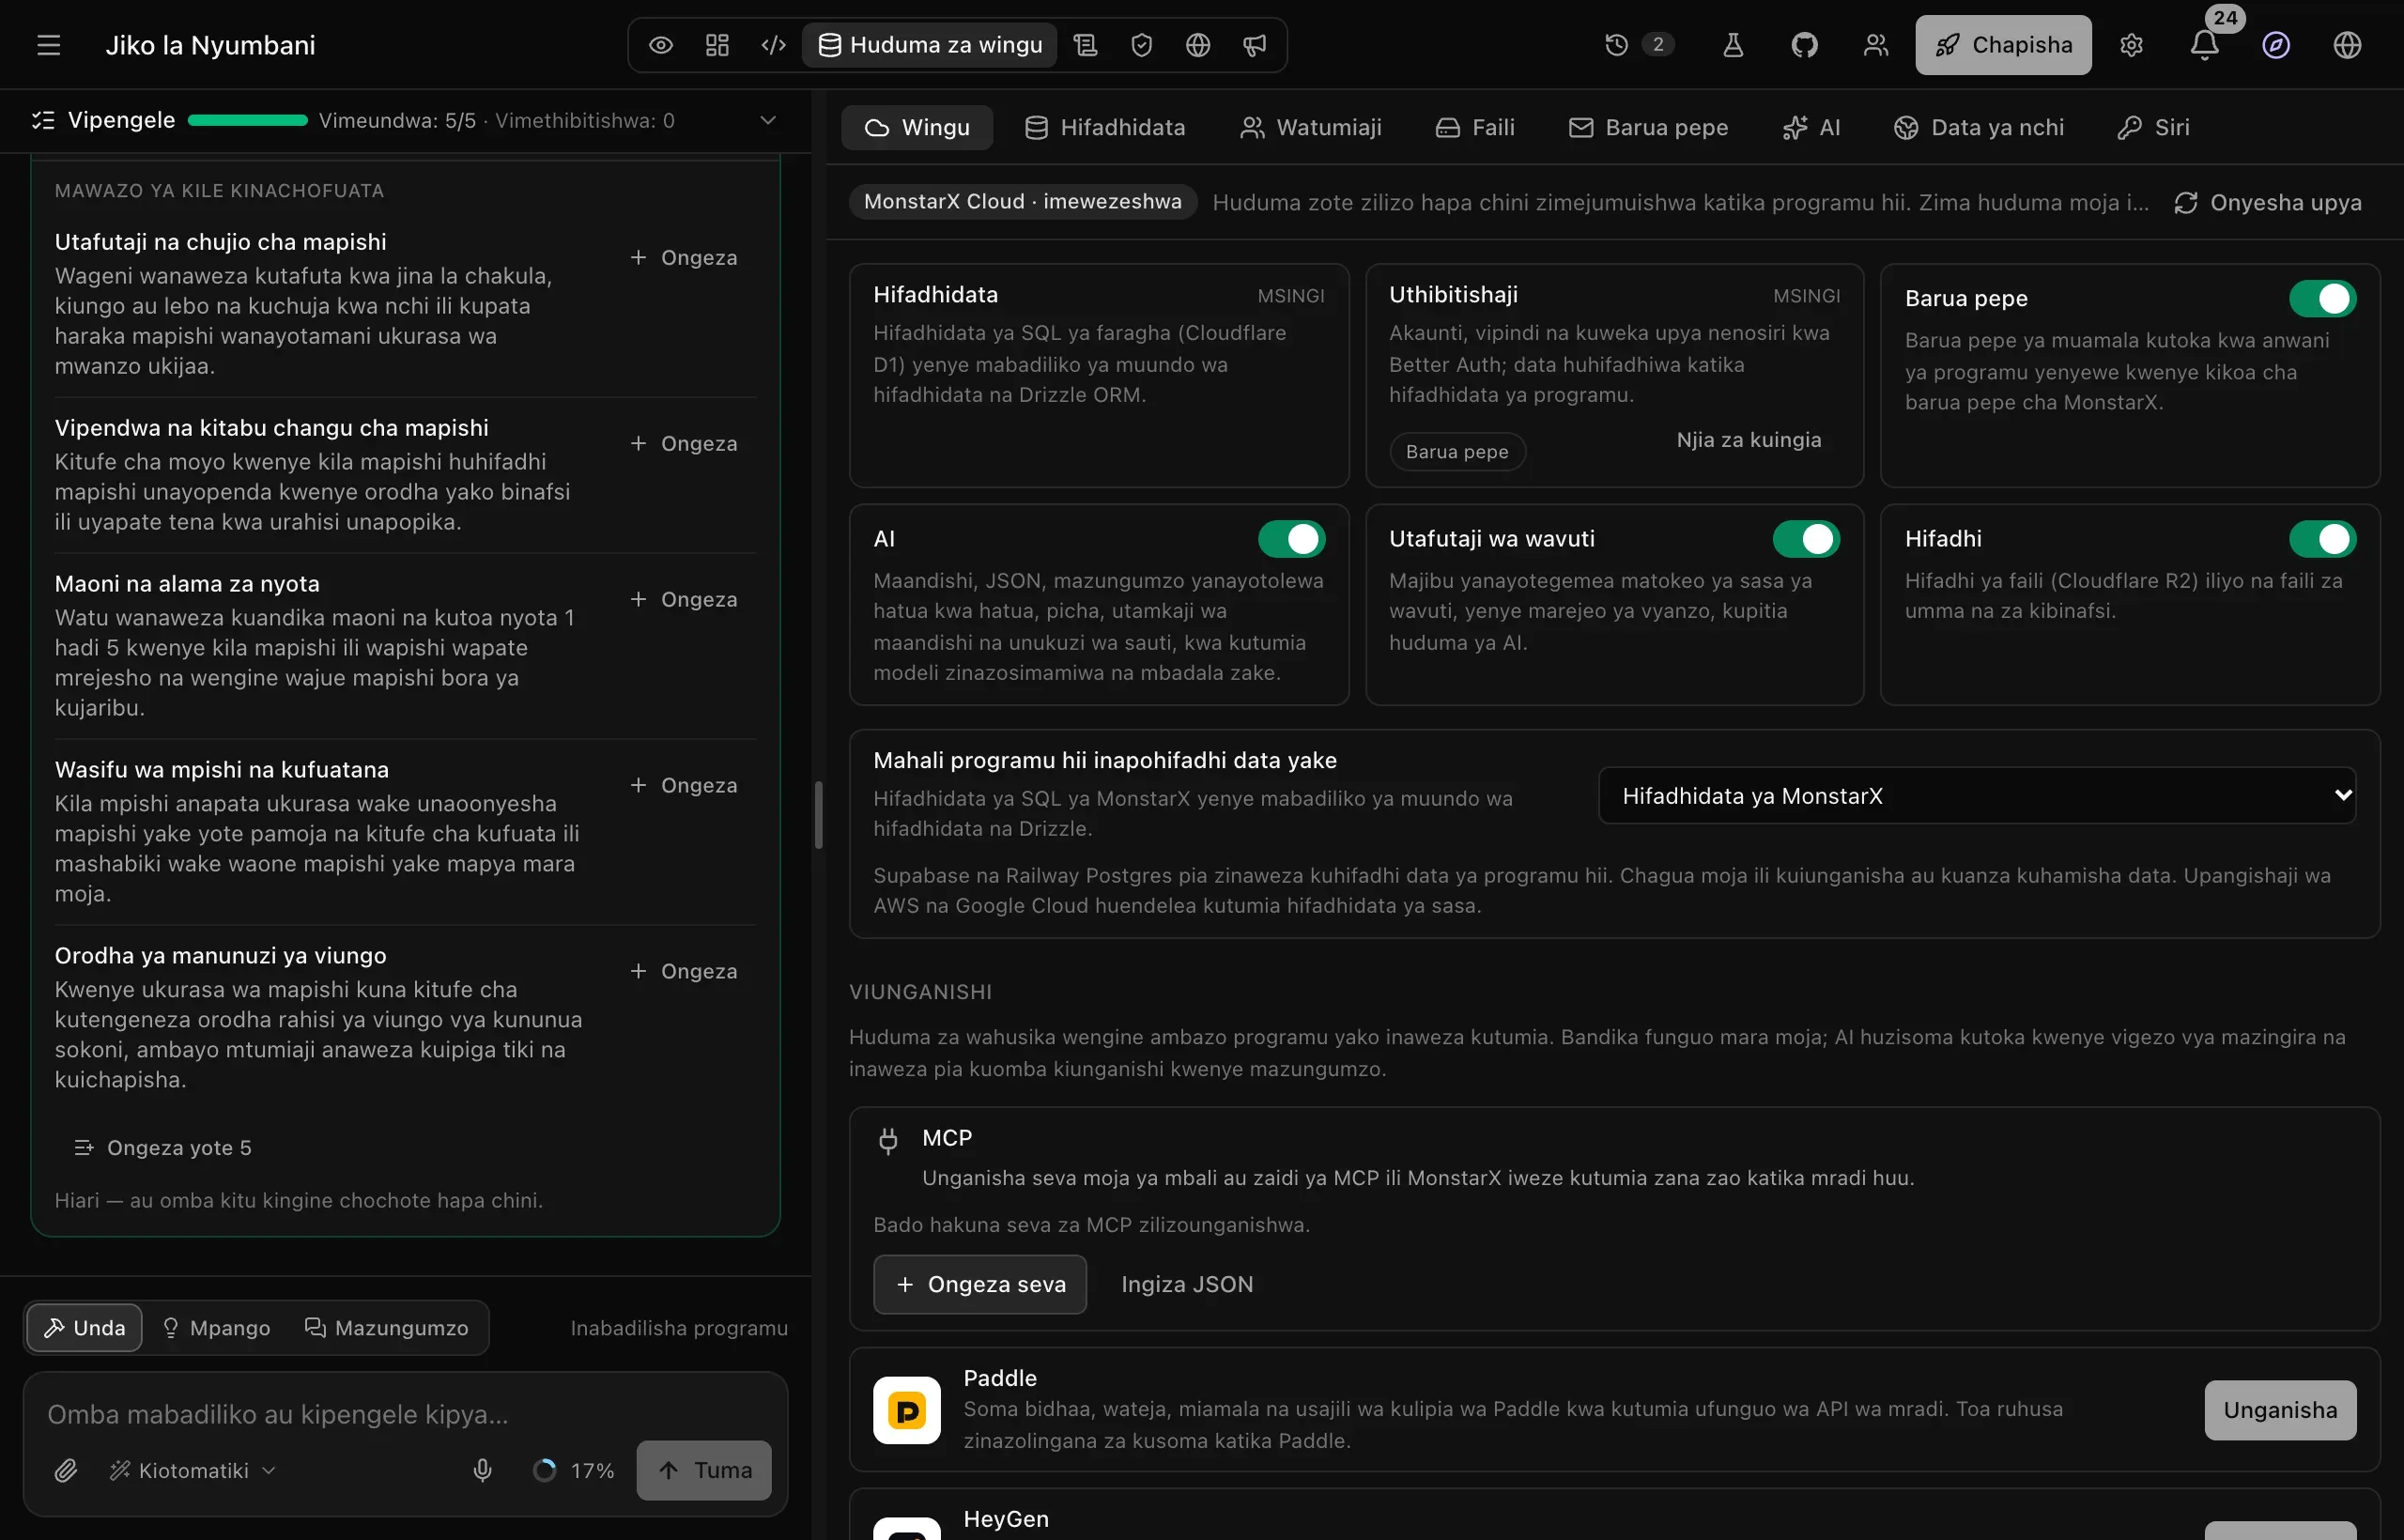Open settings gear in top bar
This screenshot has height=1540, width=2404.
(x=2131, y=45)
